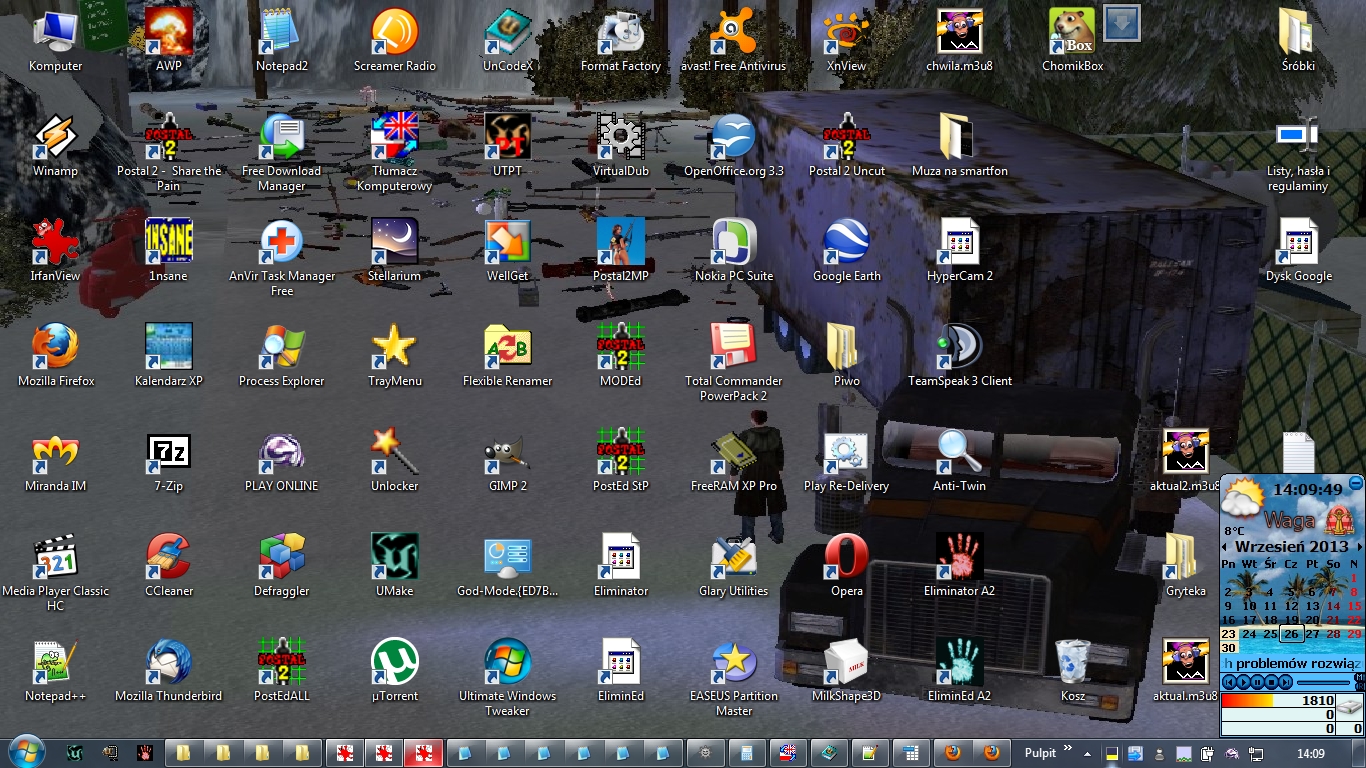Launch OpenOffice.org 3.3
This screenshot has height=768, width=1366.
(x=733, y=145)
